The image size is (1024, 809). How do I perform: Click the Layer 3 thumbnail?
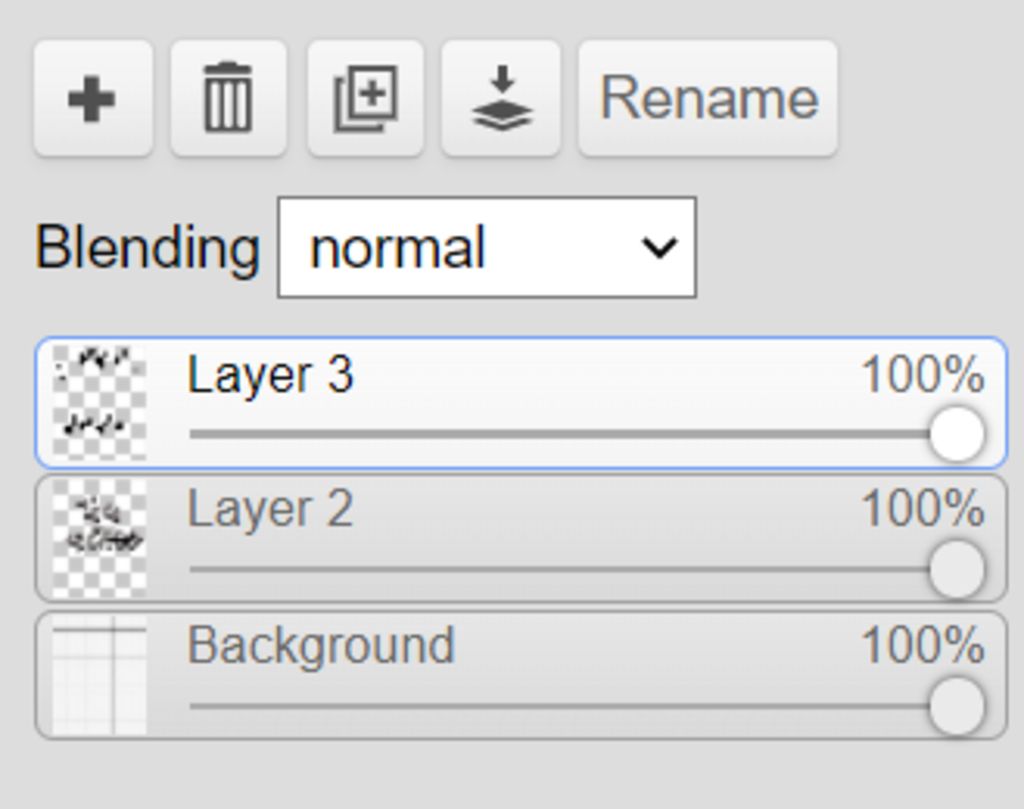click(x=99, y=402)
